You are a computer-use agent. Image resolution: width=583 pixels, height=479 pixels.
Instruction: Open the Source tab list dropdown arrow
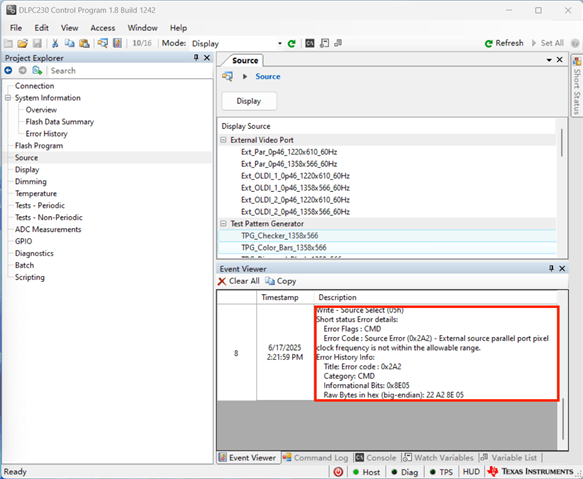549,60
